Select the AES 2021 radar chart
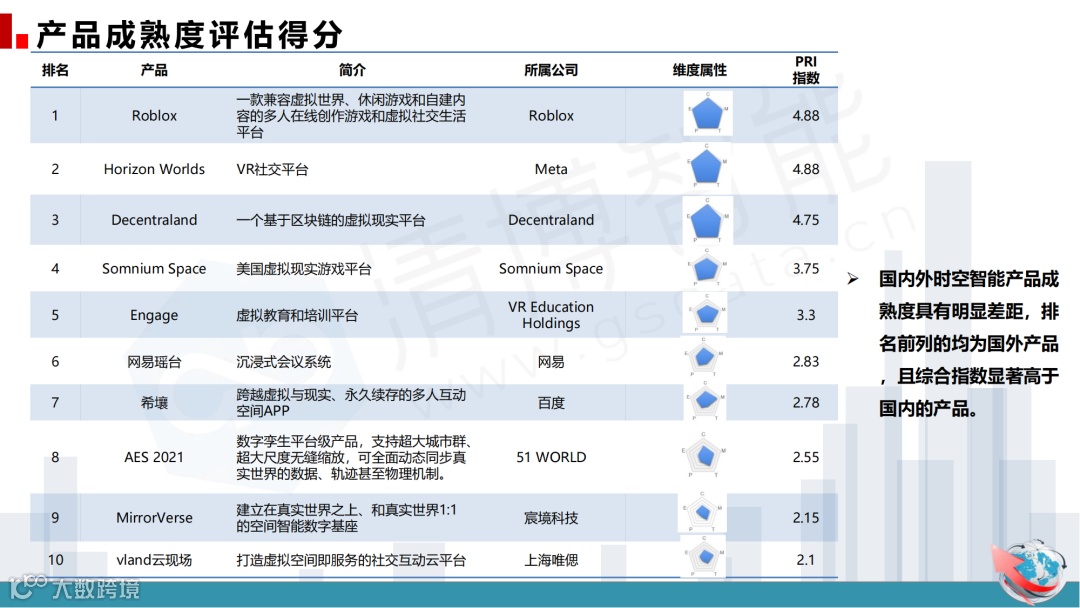The image size is (1080, 608). [704, 455]
